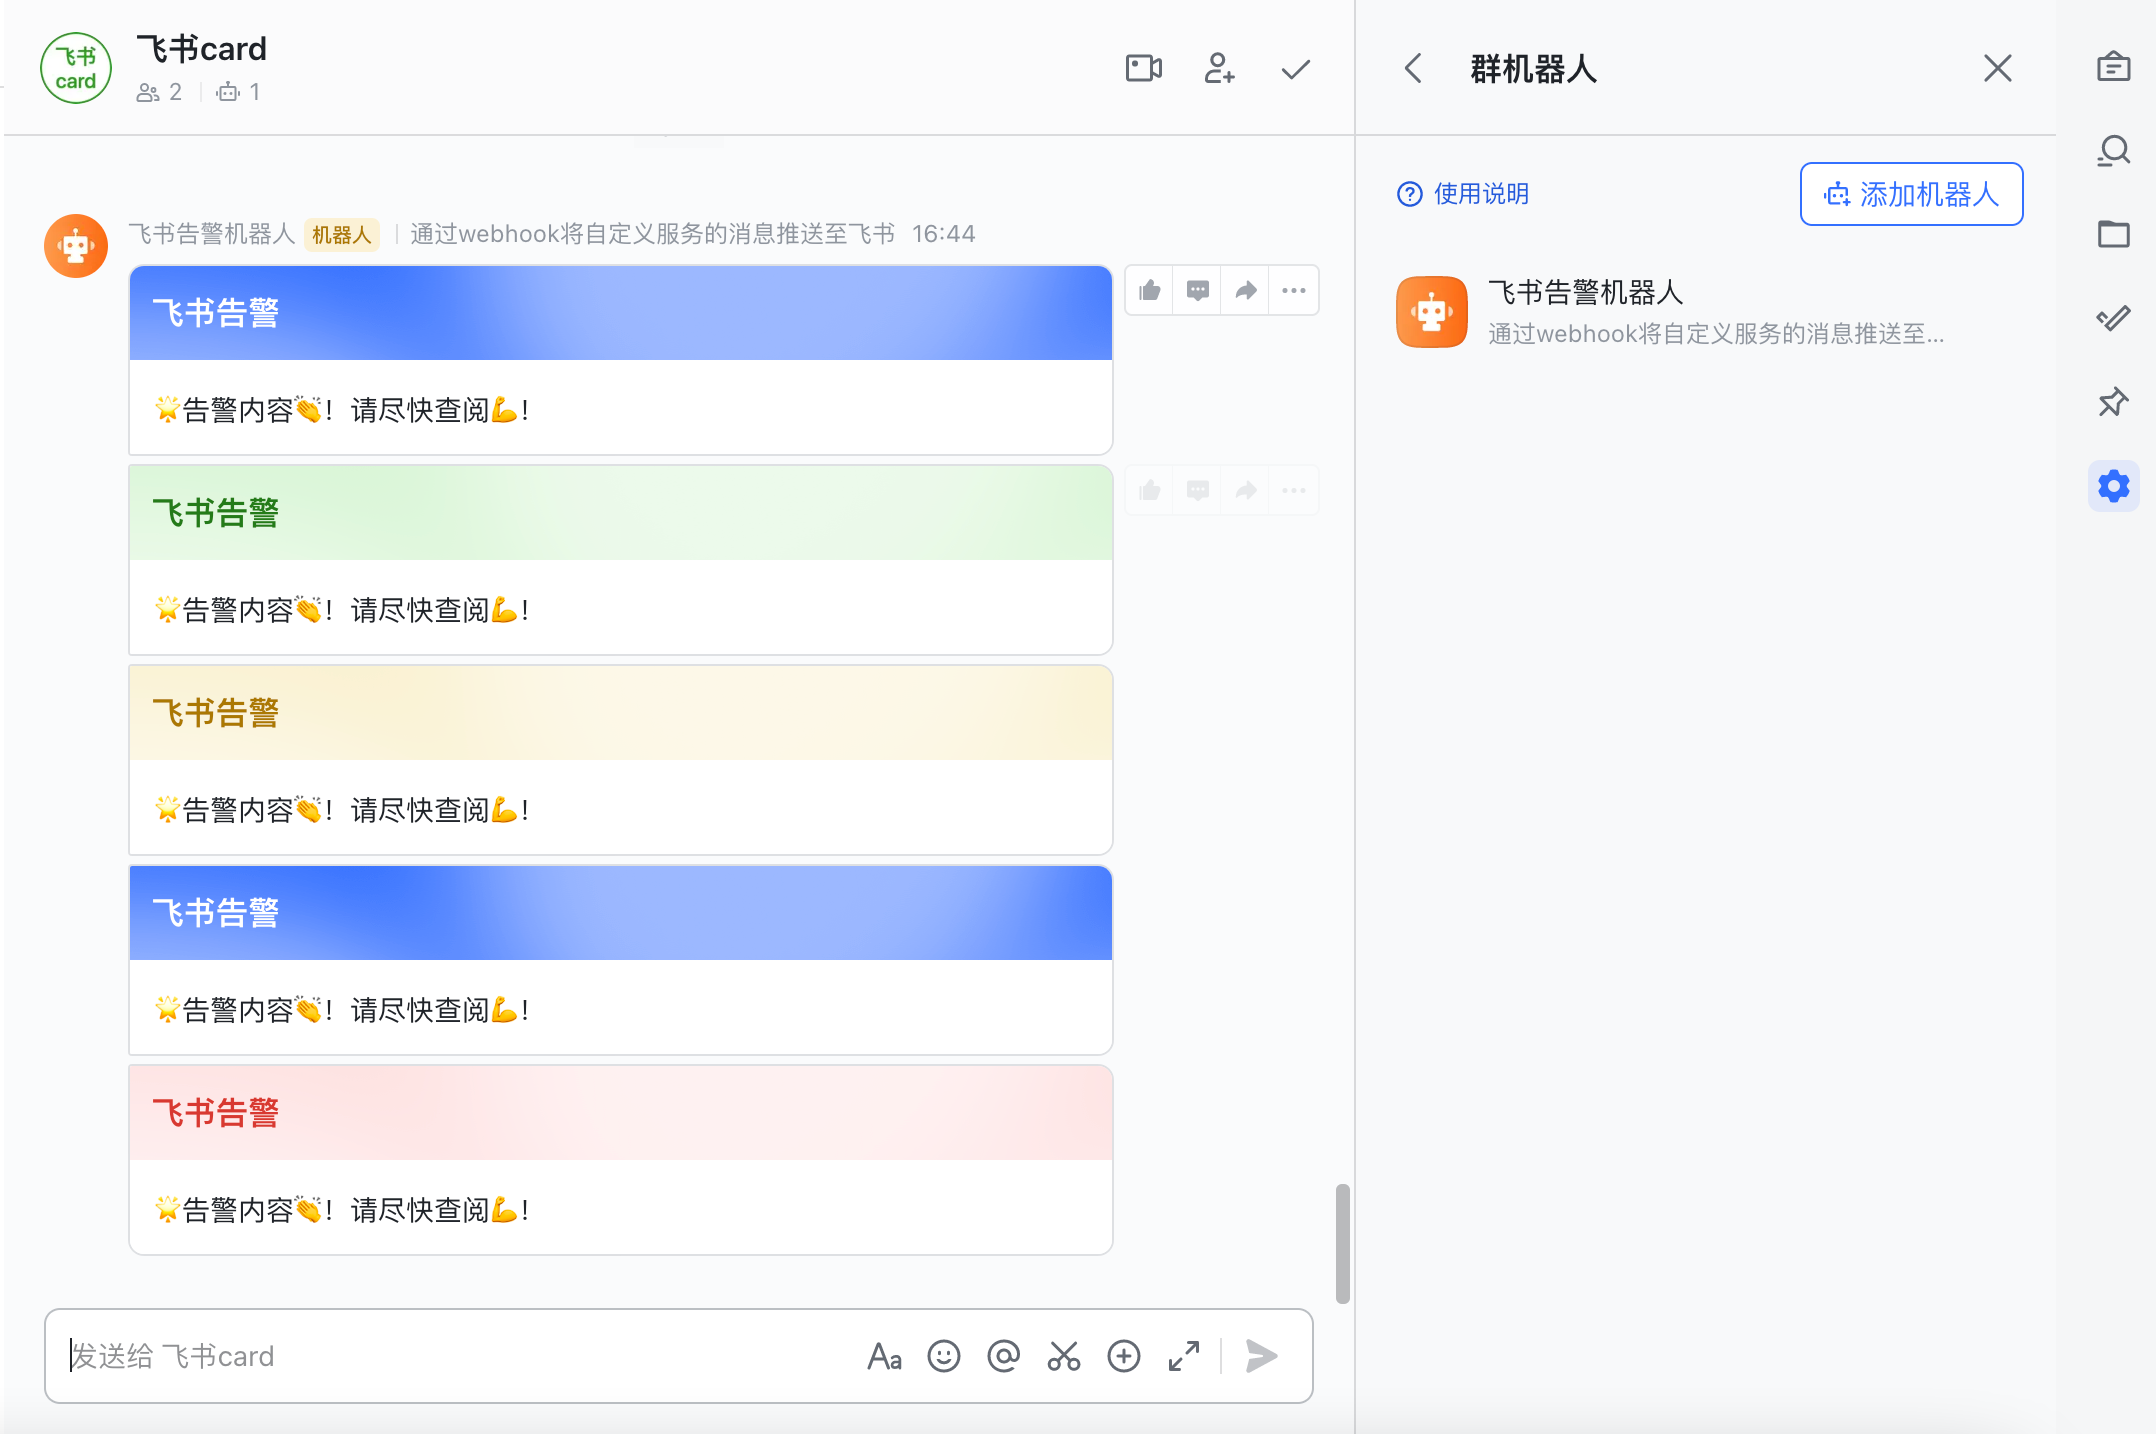
Task: Open chat tasks via the checkmark icon
Action: (1294, 69)
